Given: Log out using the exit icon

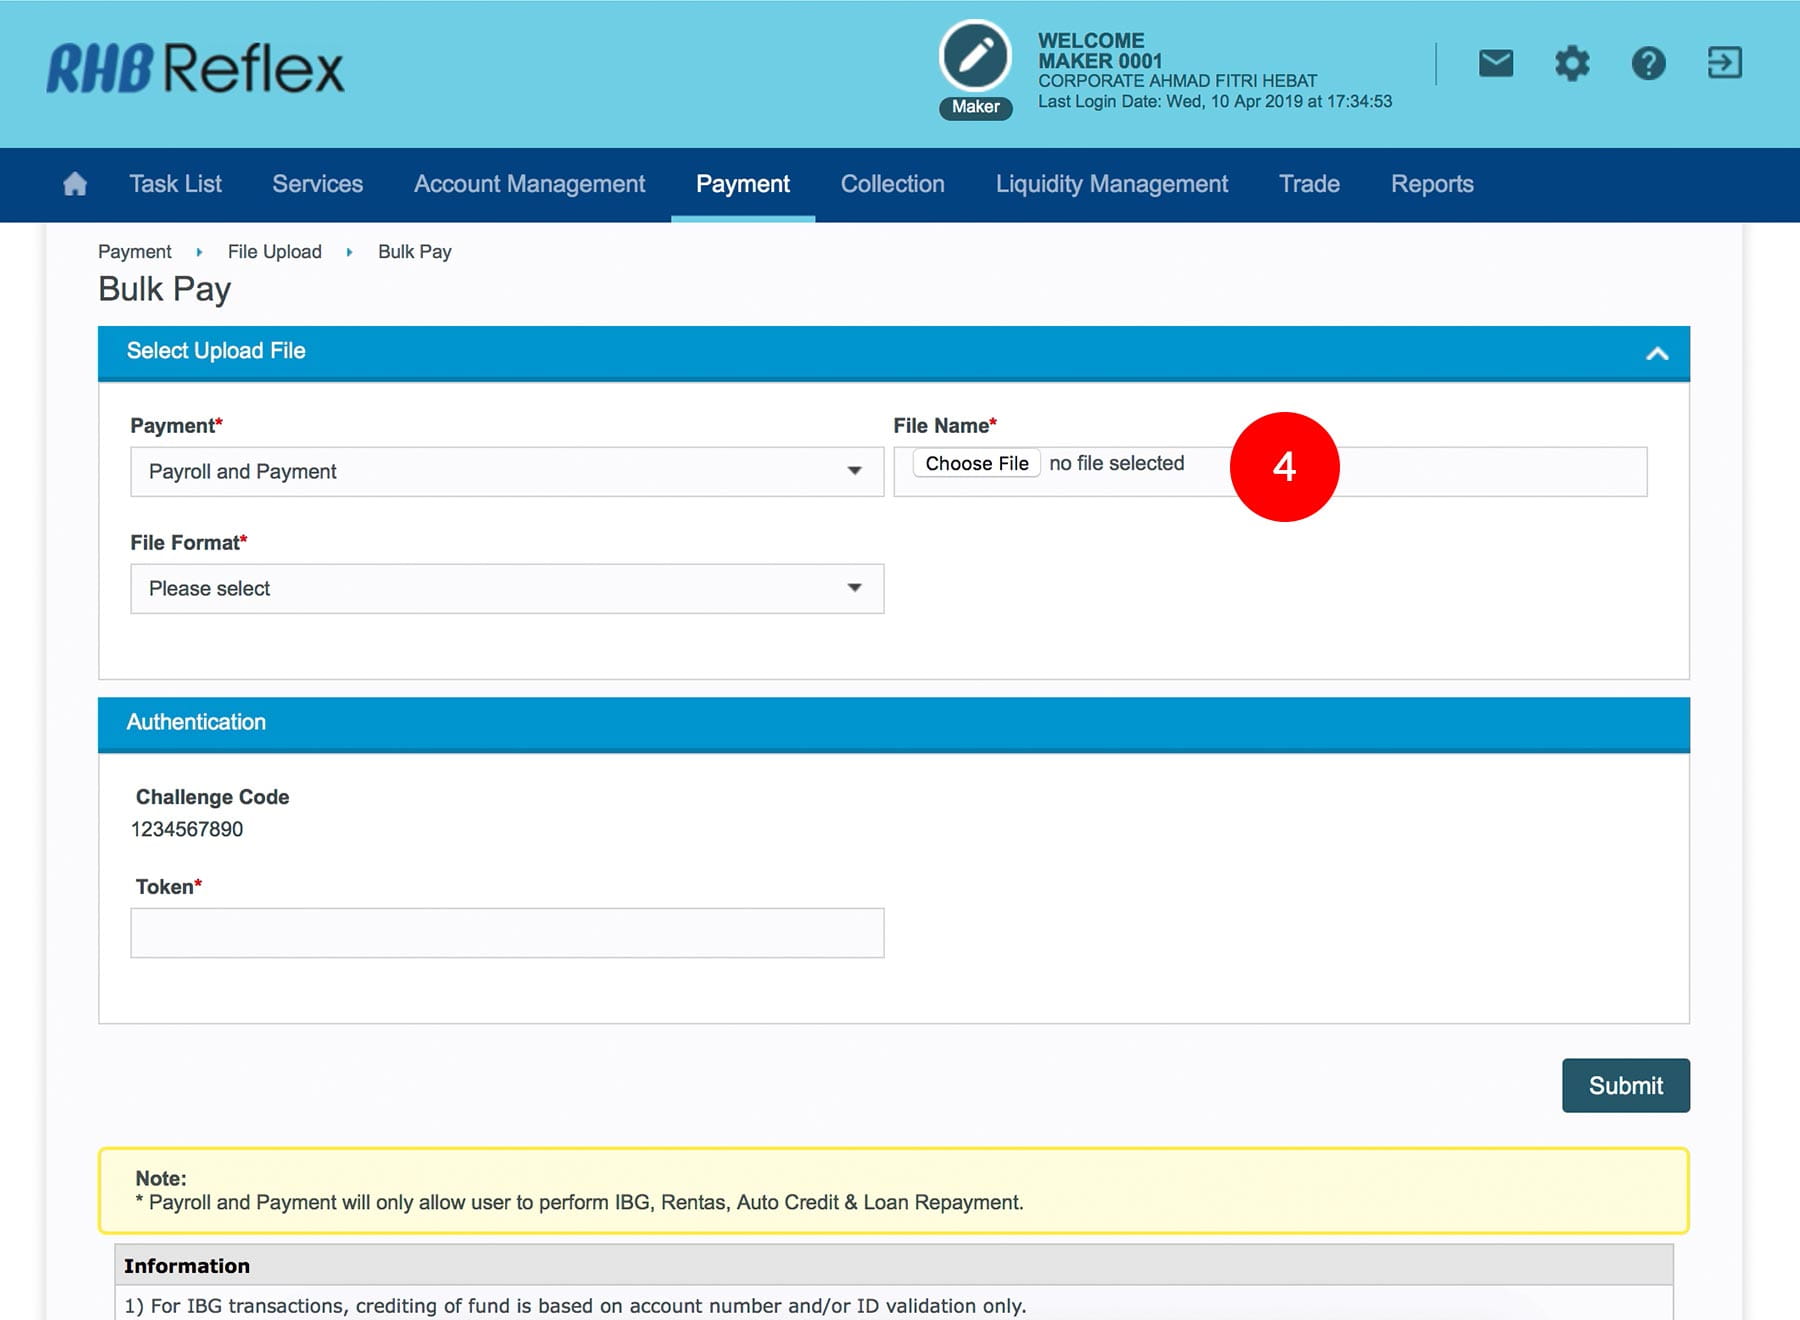Looking at the screenshot, I should (x=1724, y=64).
